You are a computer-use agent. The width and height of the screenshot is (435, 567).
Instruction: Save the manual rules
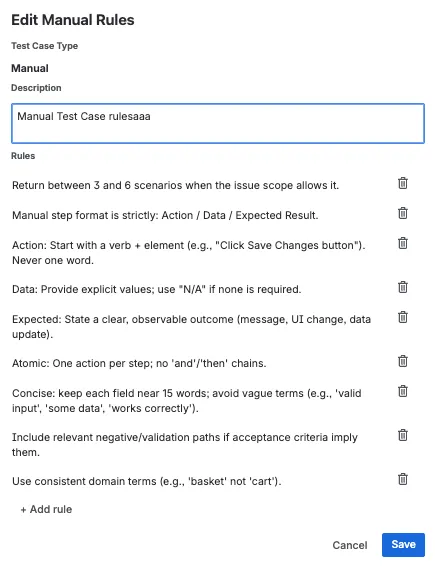403,545
